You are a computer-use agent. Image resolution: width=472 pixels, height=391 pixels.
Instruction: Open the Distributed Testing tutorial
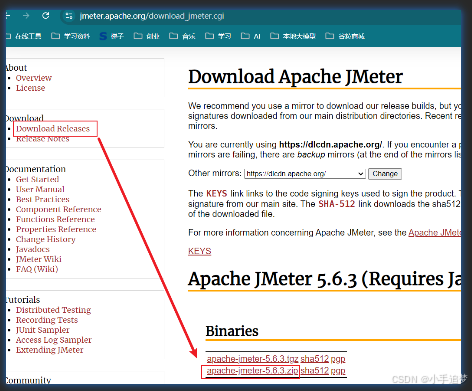(53, 310)
